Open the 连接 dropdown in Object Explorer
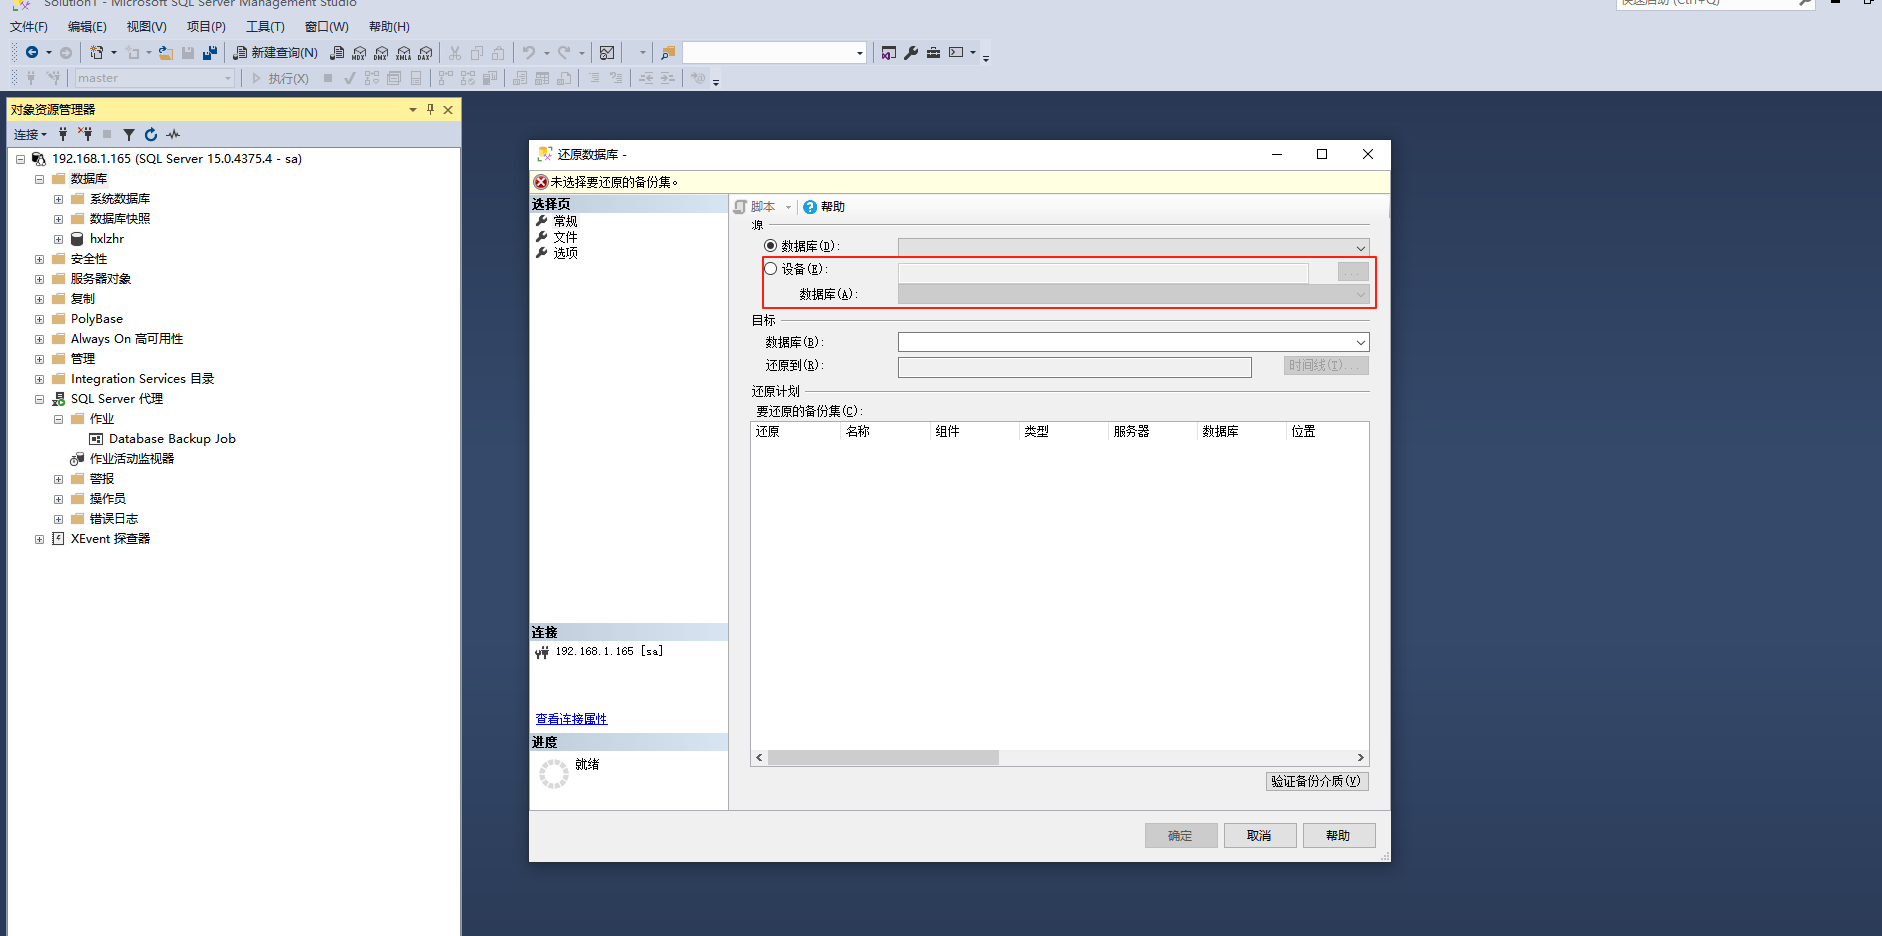1882x936 pixels. pyautogui.click(x=30, y=135)
